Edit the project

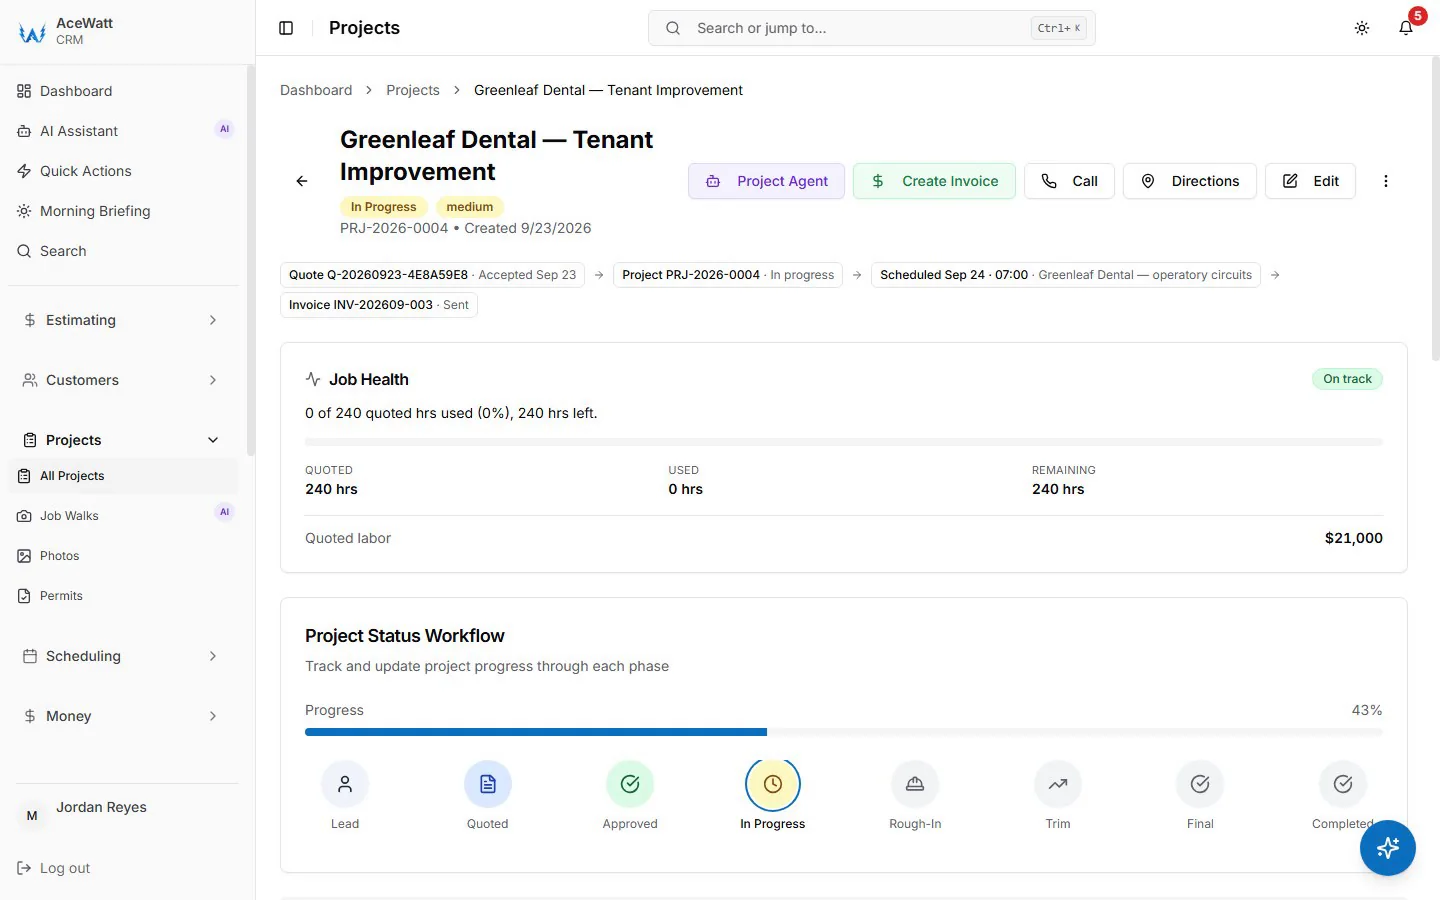tap(1310, 181)
